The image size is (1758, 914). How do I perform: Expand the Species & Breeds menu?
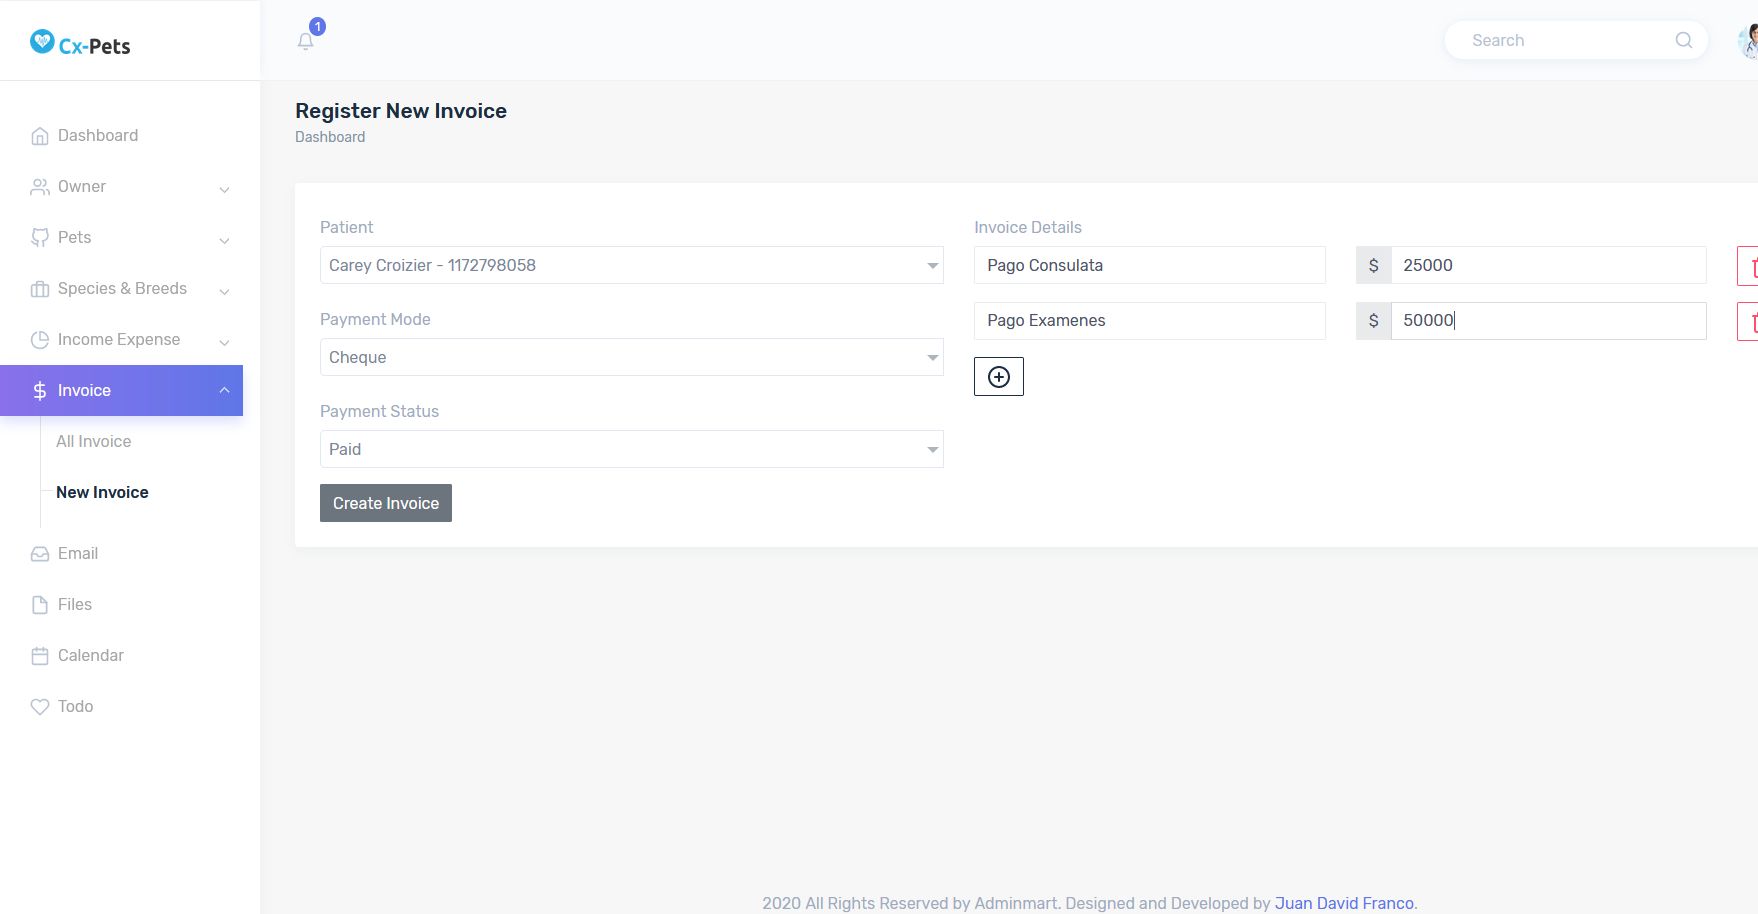[130, 289]
